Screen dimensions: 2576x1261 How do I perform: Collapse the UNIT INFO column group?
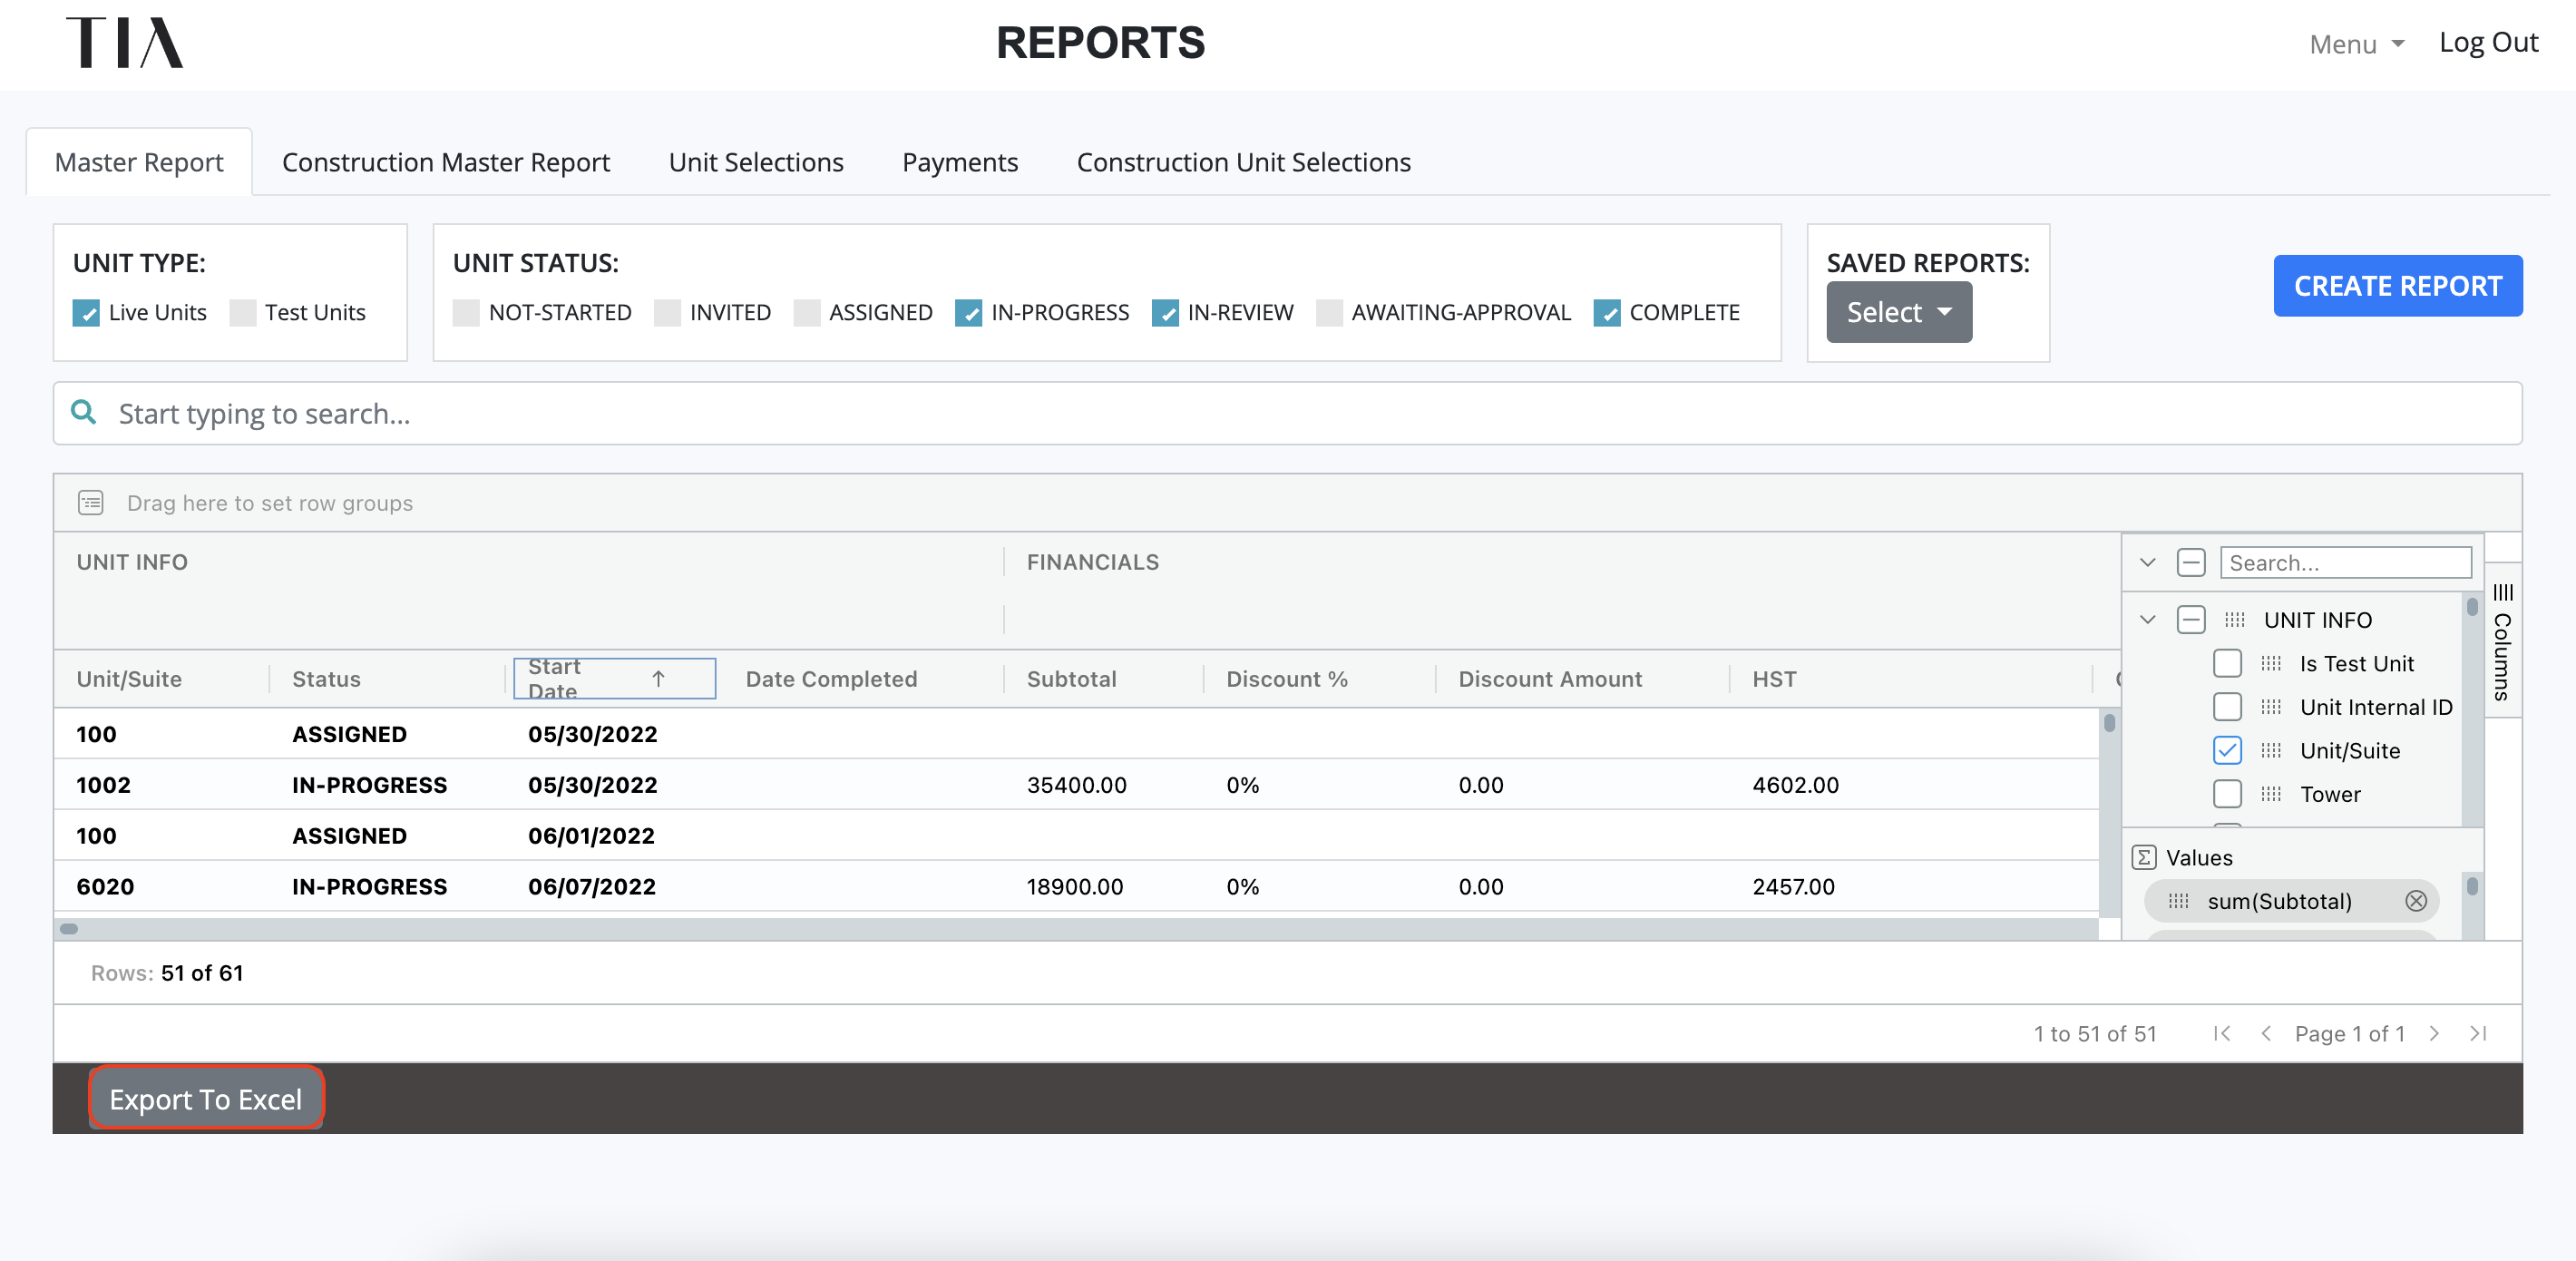[x=2147, y=619]
